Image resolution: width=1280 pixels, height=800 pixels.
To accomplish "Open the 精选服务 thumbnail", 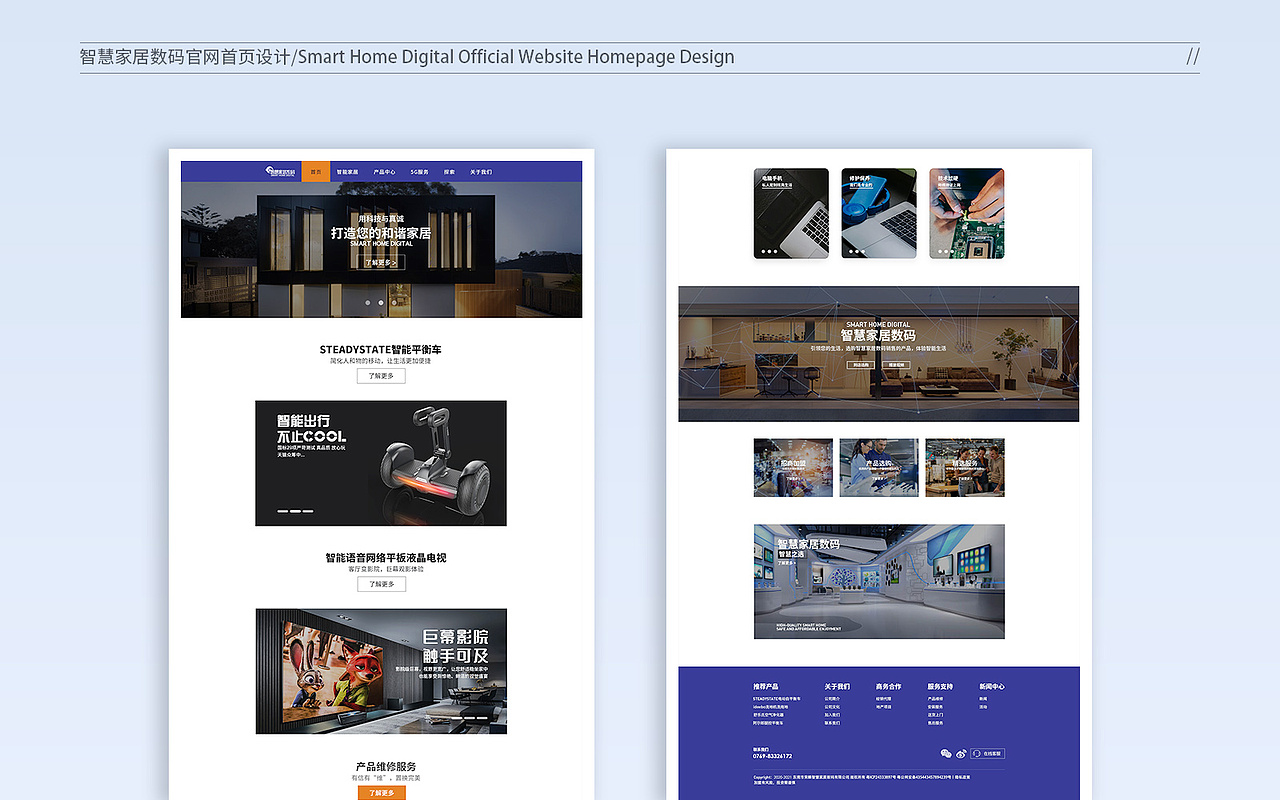I will coord(965,467).
